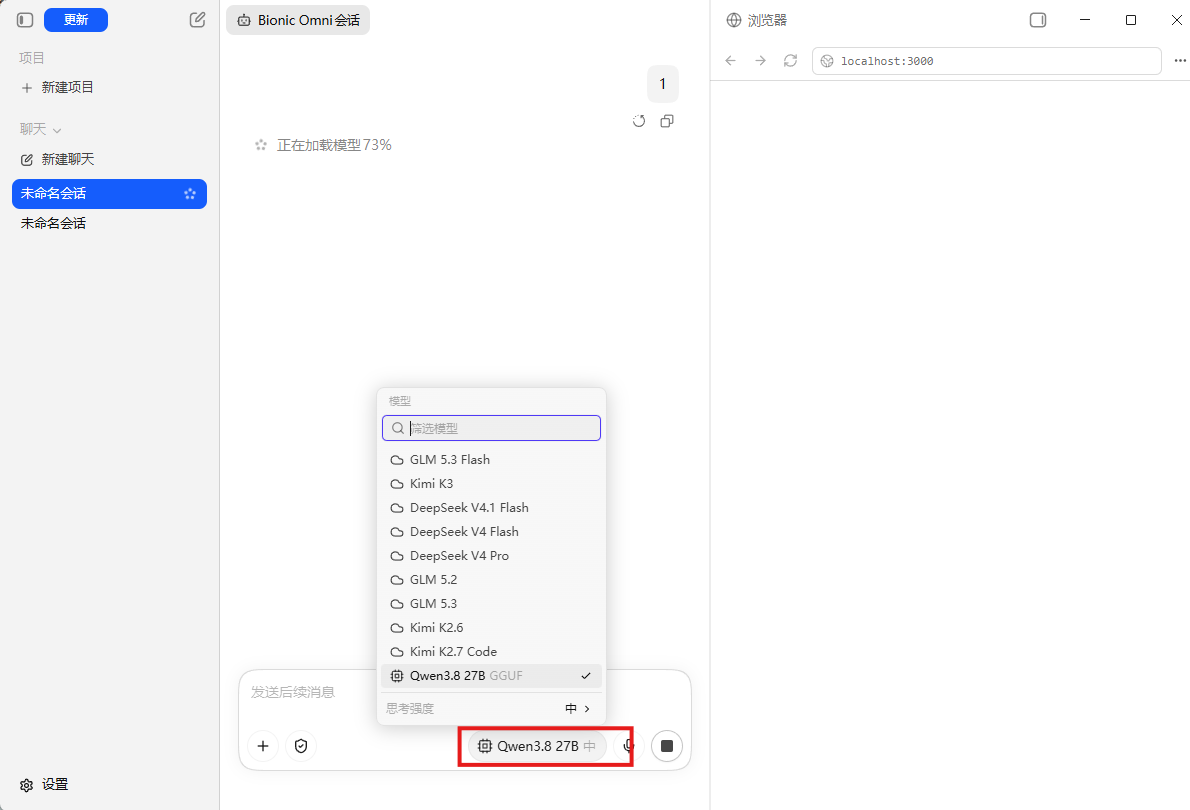Click the compose new chat icon
This screenshot has height=810, width=1190.
tap(197, 20)
